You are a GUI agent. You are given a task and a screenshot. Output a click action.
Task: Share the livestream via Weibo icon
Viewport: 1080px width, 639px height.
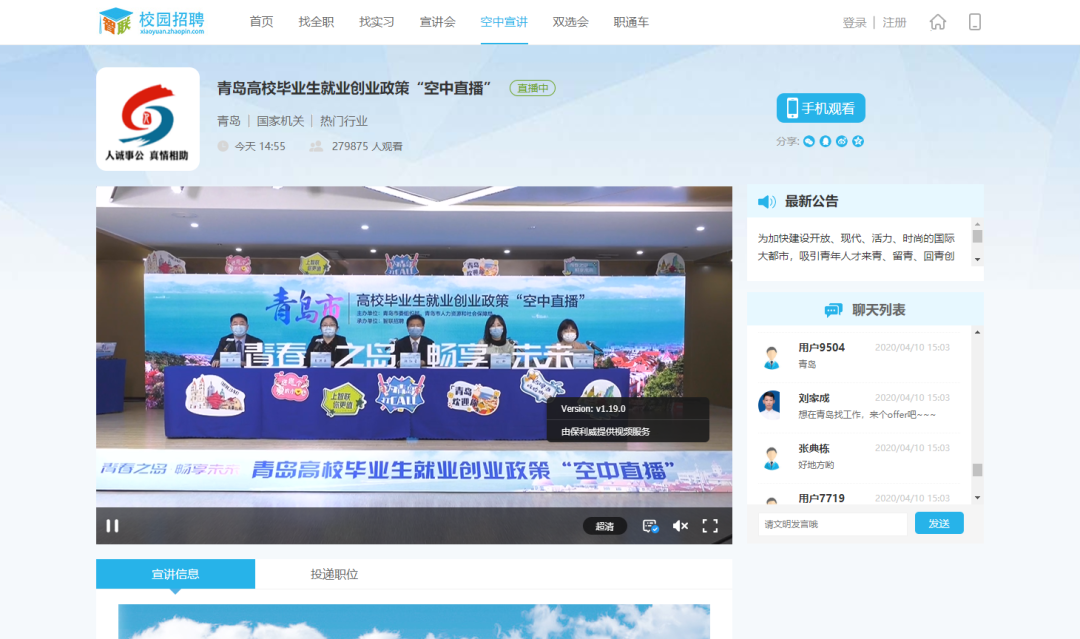coord(841,141)
